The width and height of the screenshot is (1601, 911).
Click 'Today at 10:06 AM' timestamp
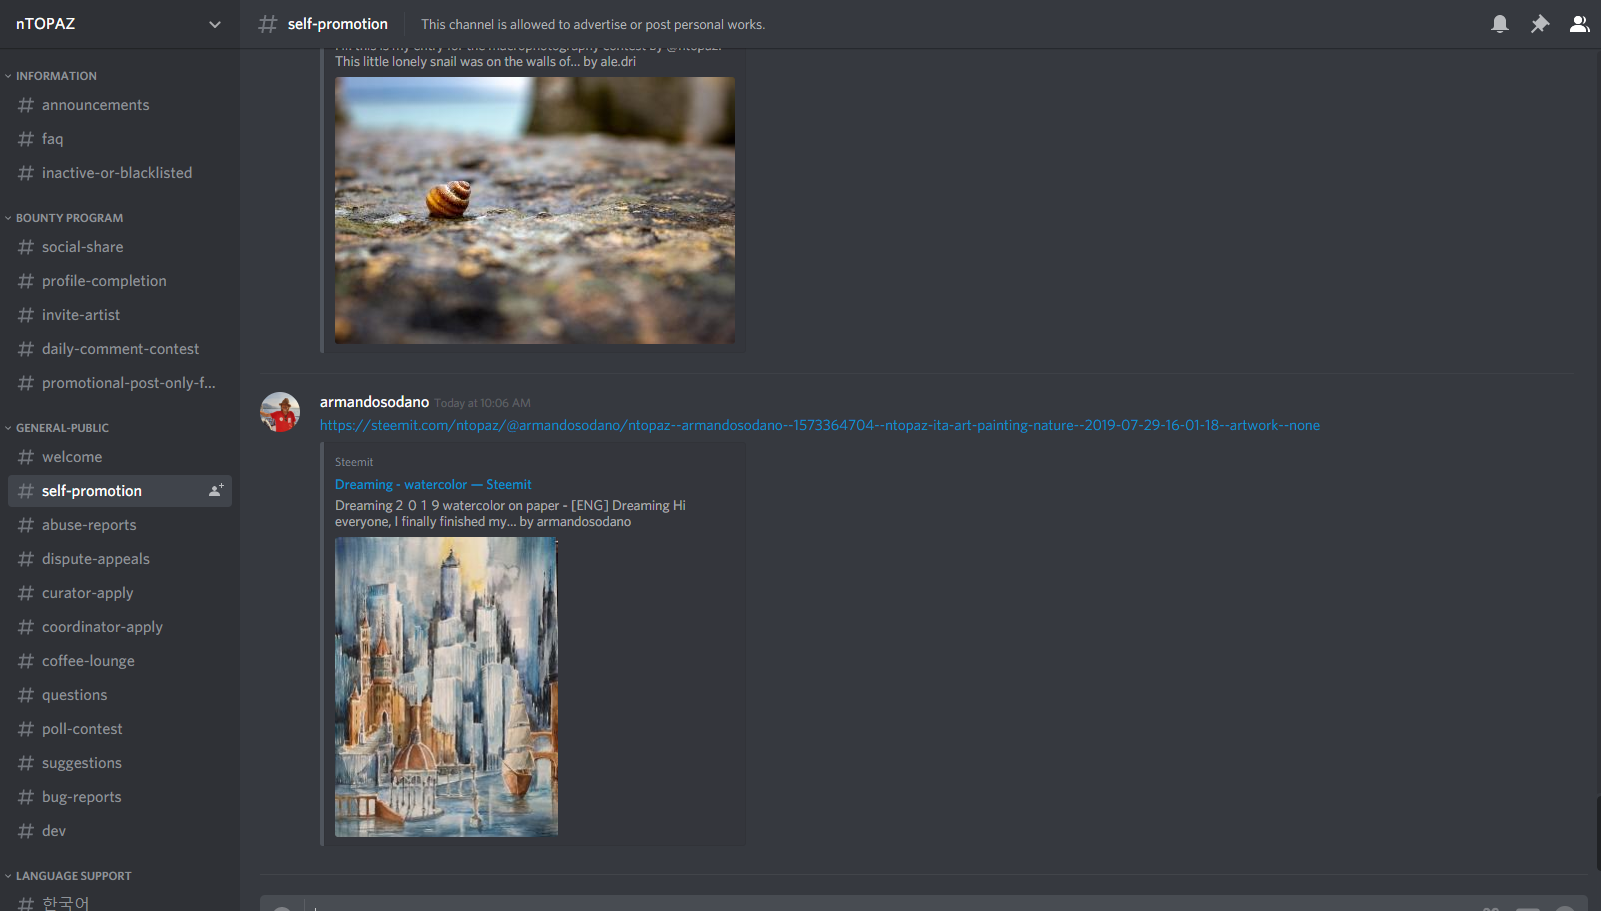point(482,403)
